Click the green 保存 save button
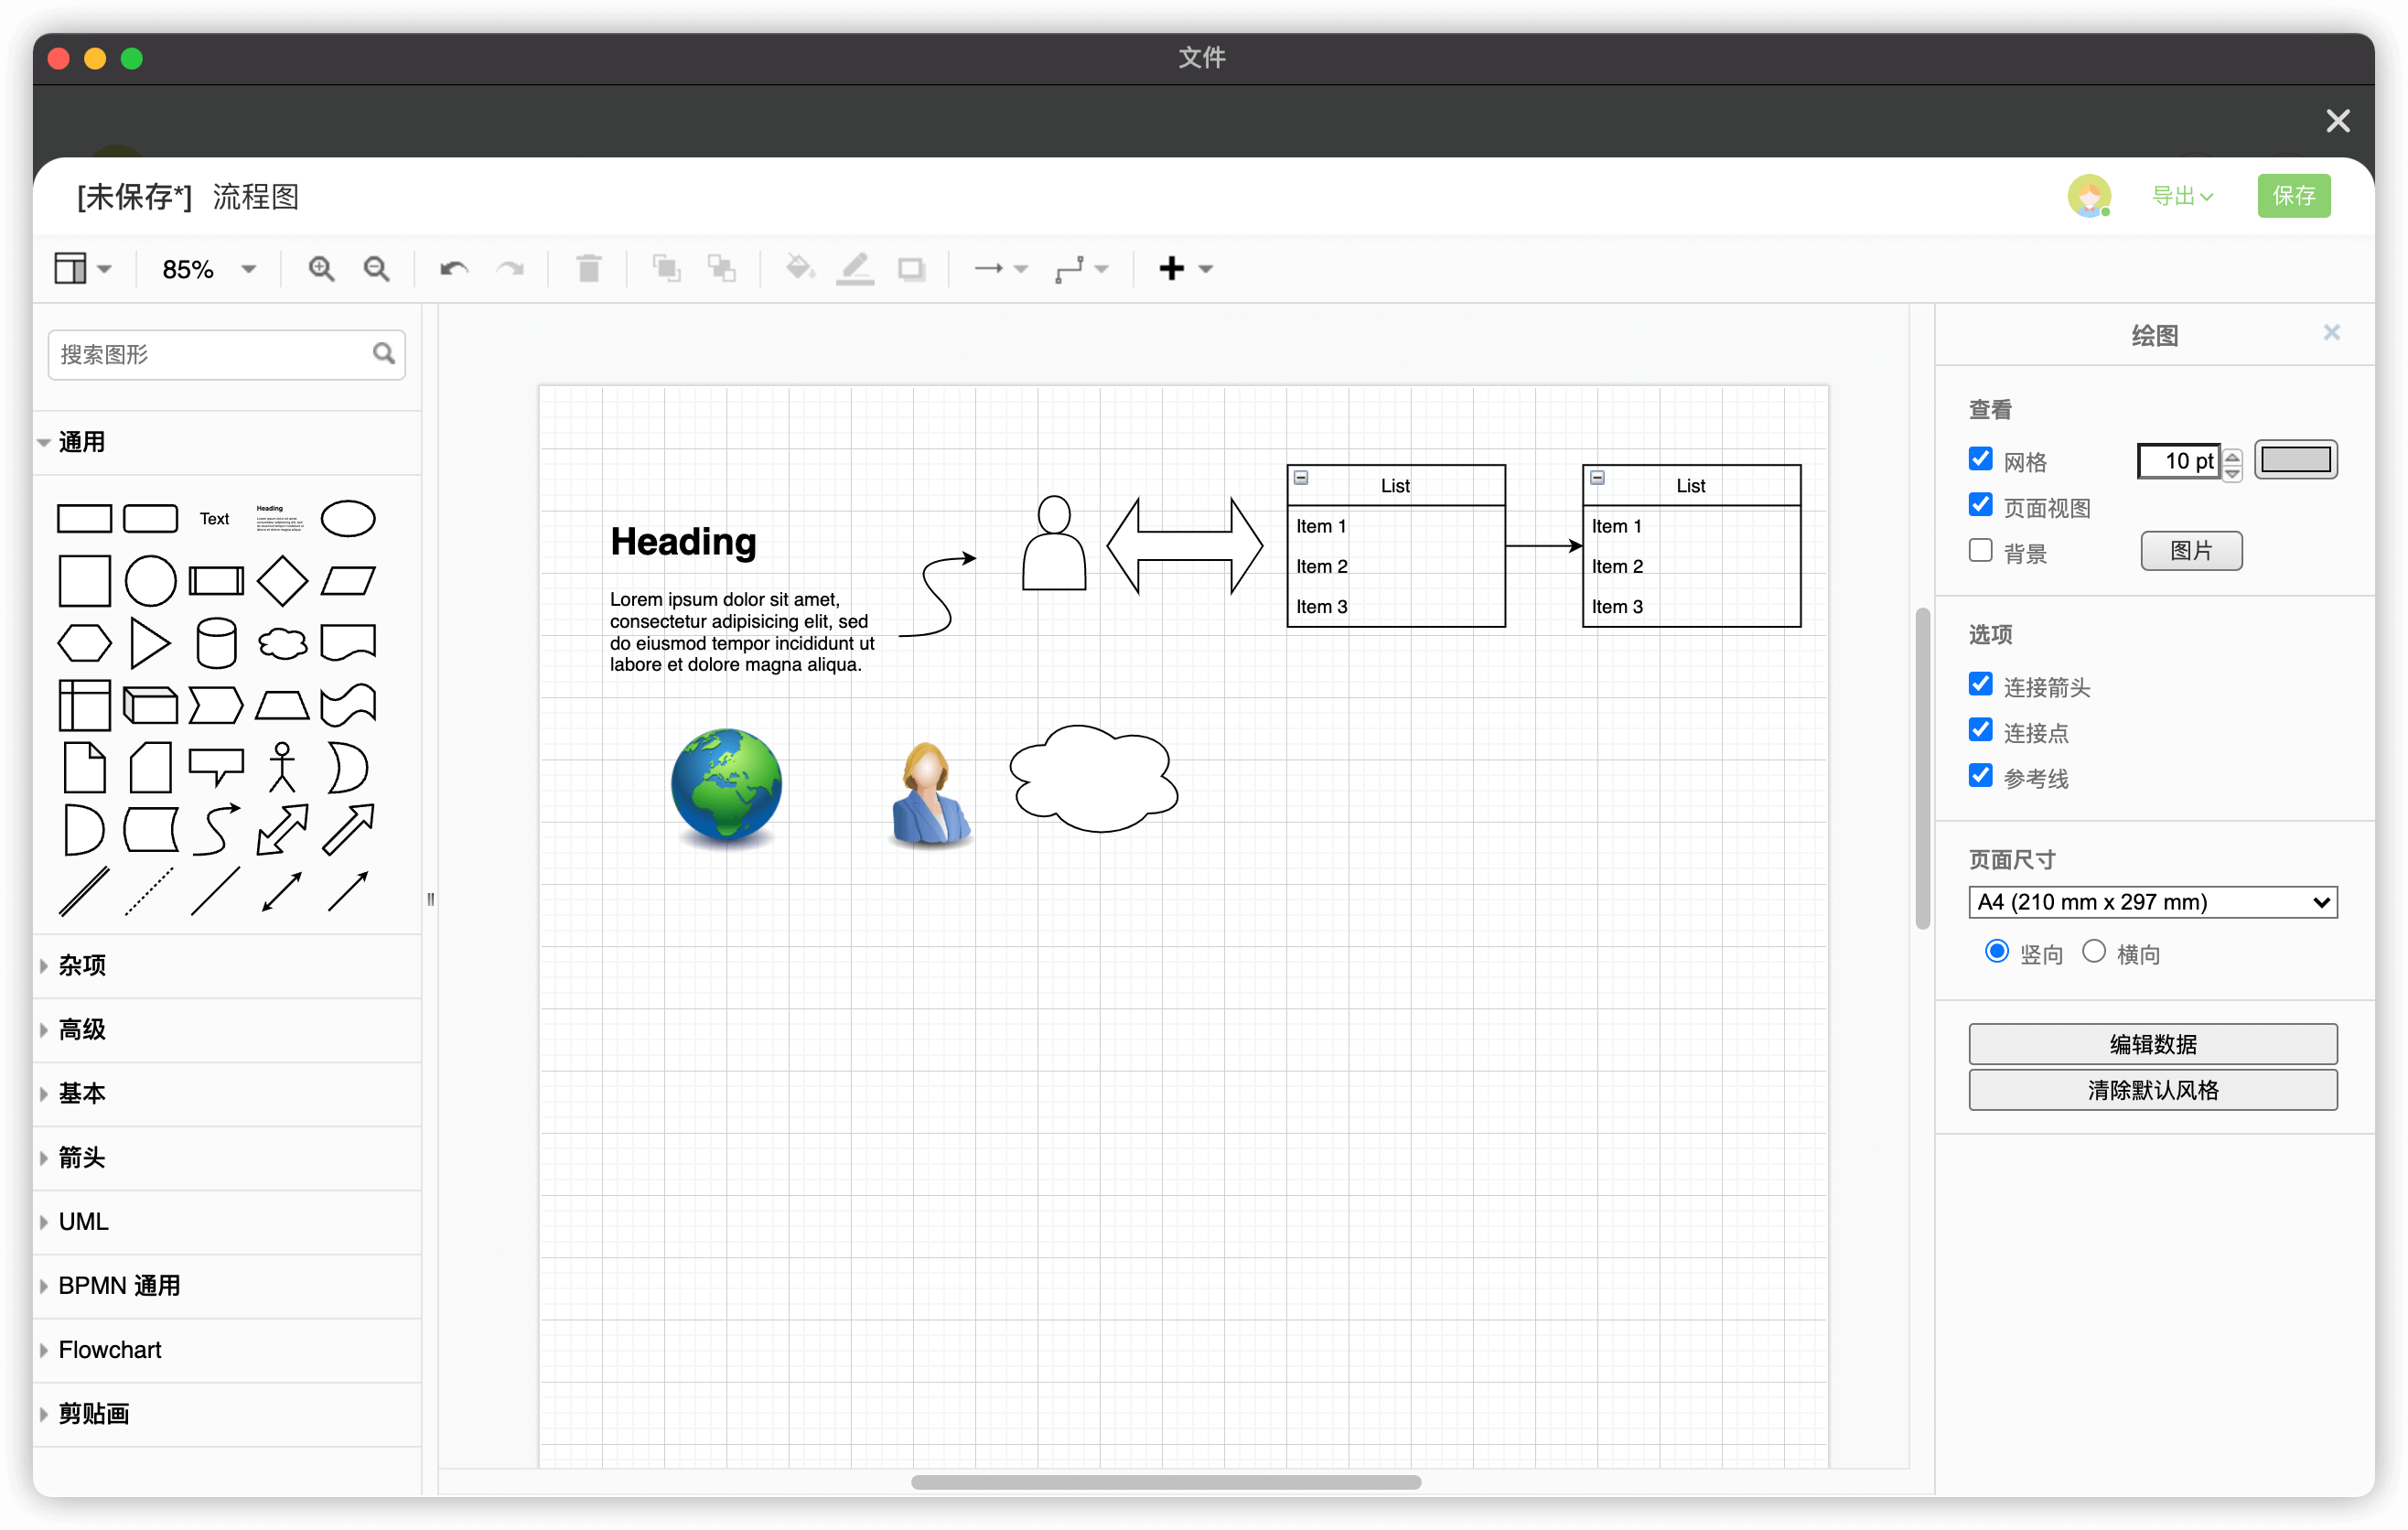 (x=2293, y=196)
